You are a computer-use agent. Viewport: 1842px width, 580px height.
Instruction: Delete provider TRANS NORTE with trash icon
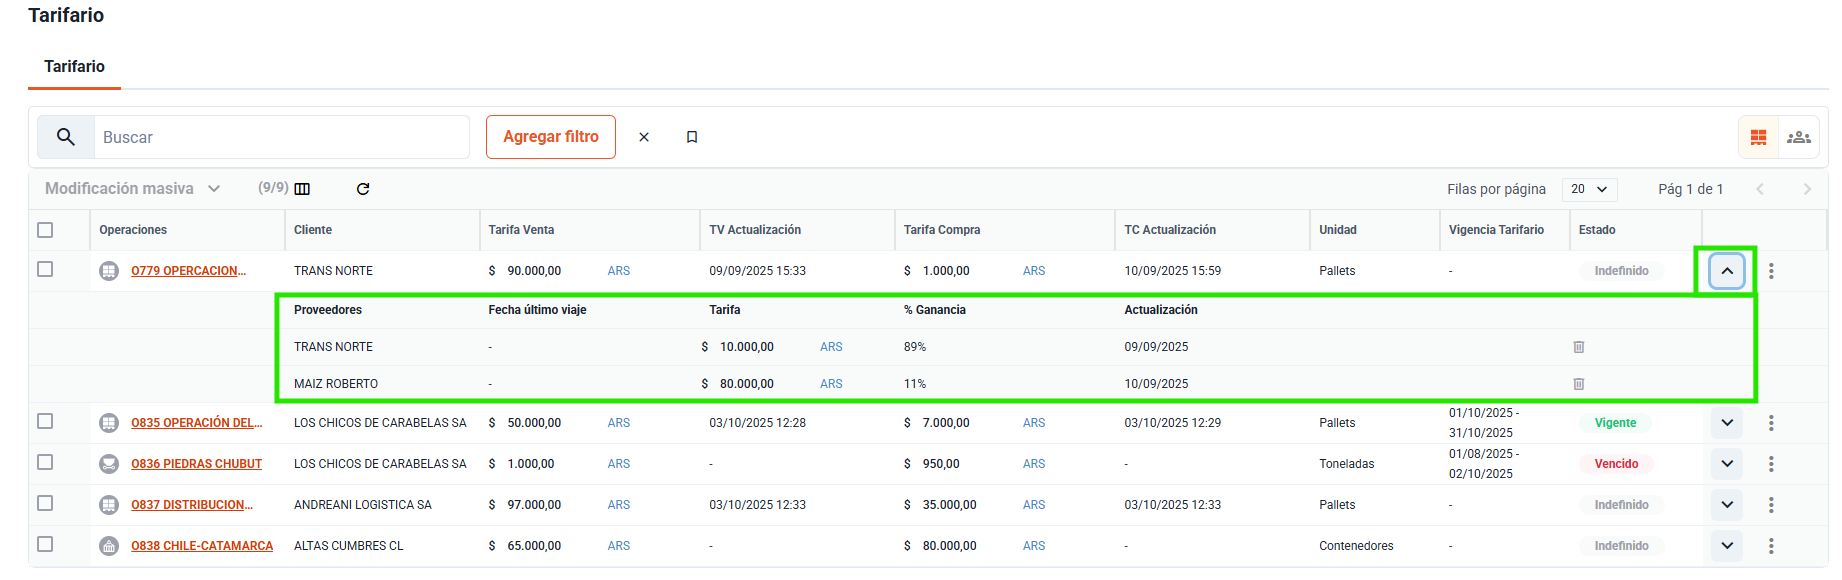[1579, 347]
